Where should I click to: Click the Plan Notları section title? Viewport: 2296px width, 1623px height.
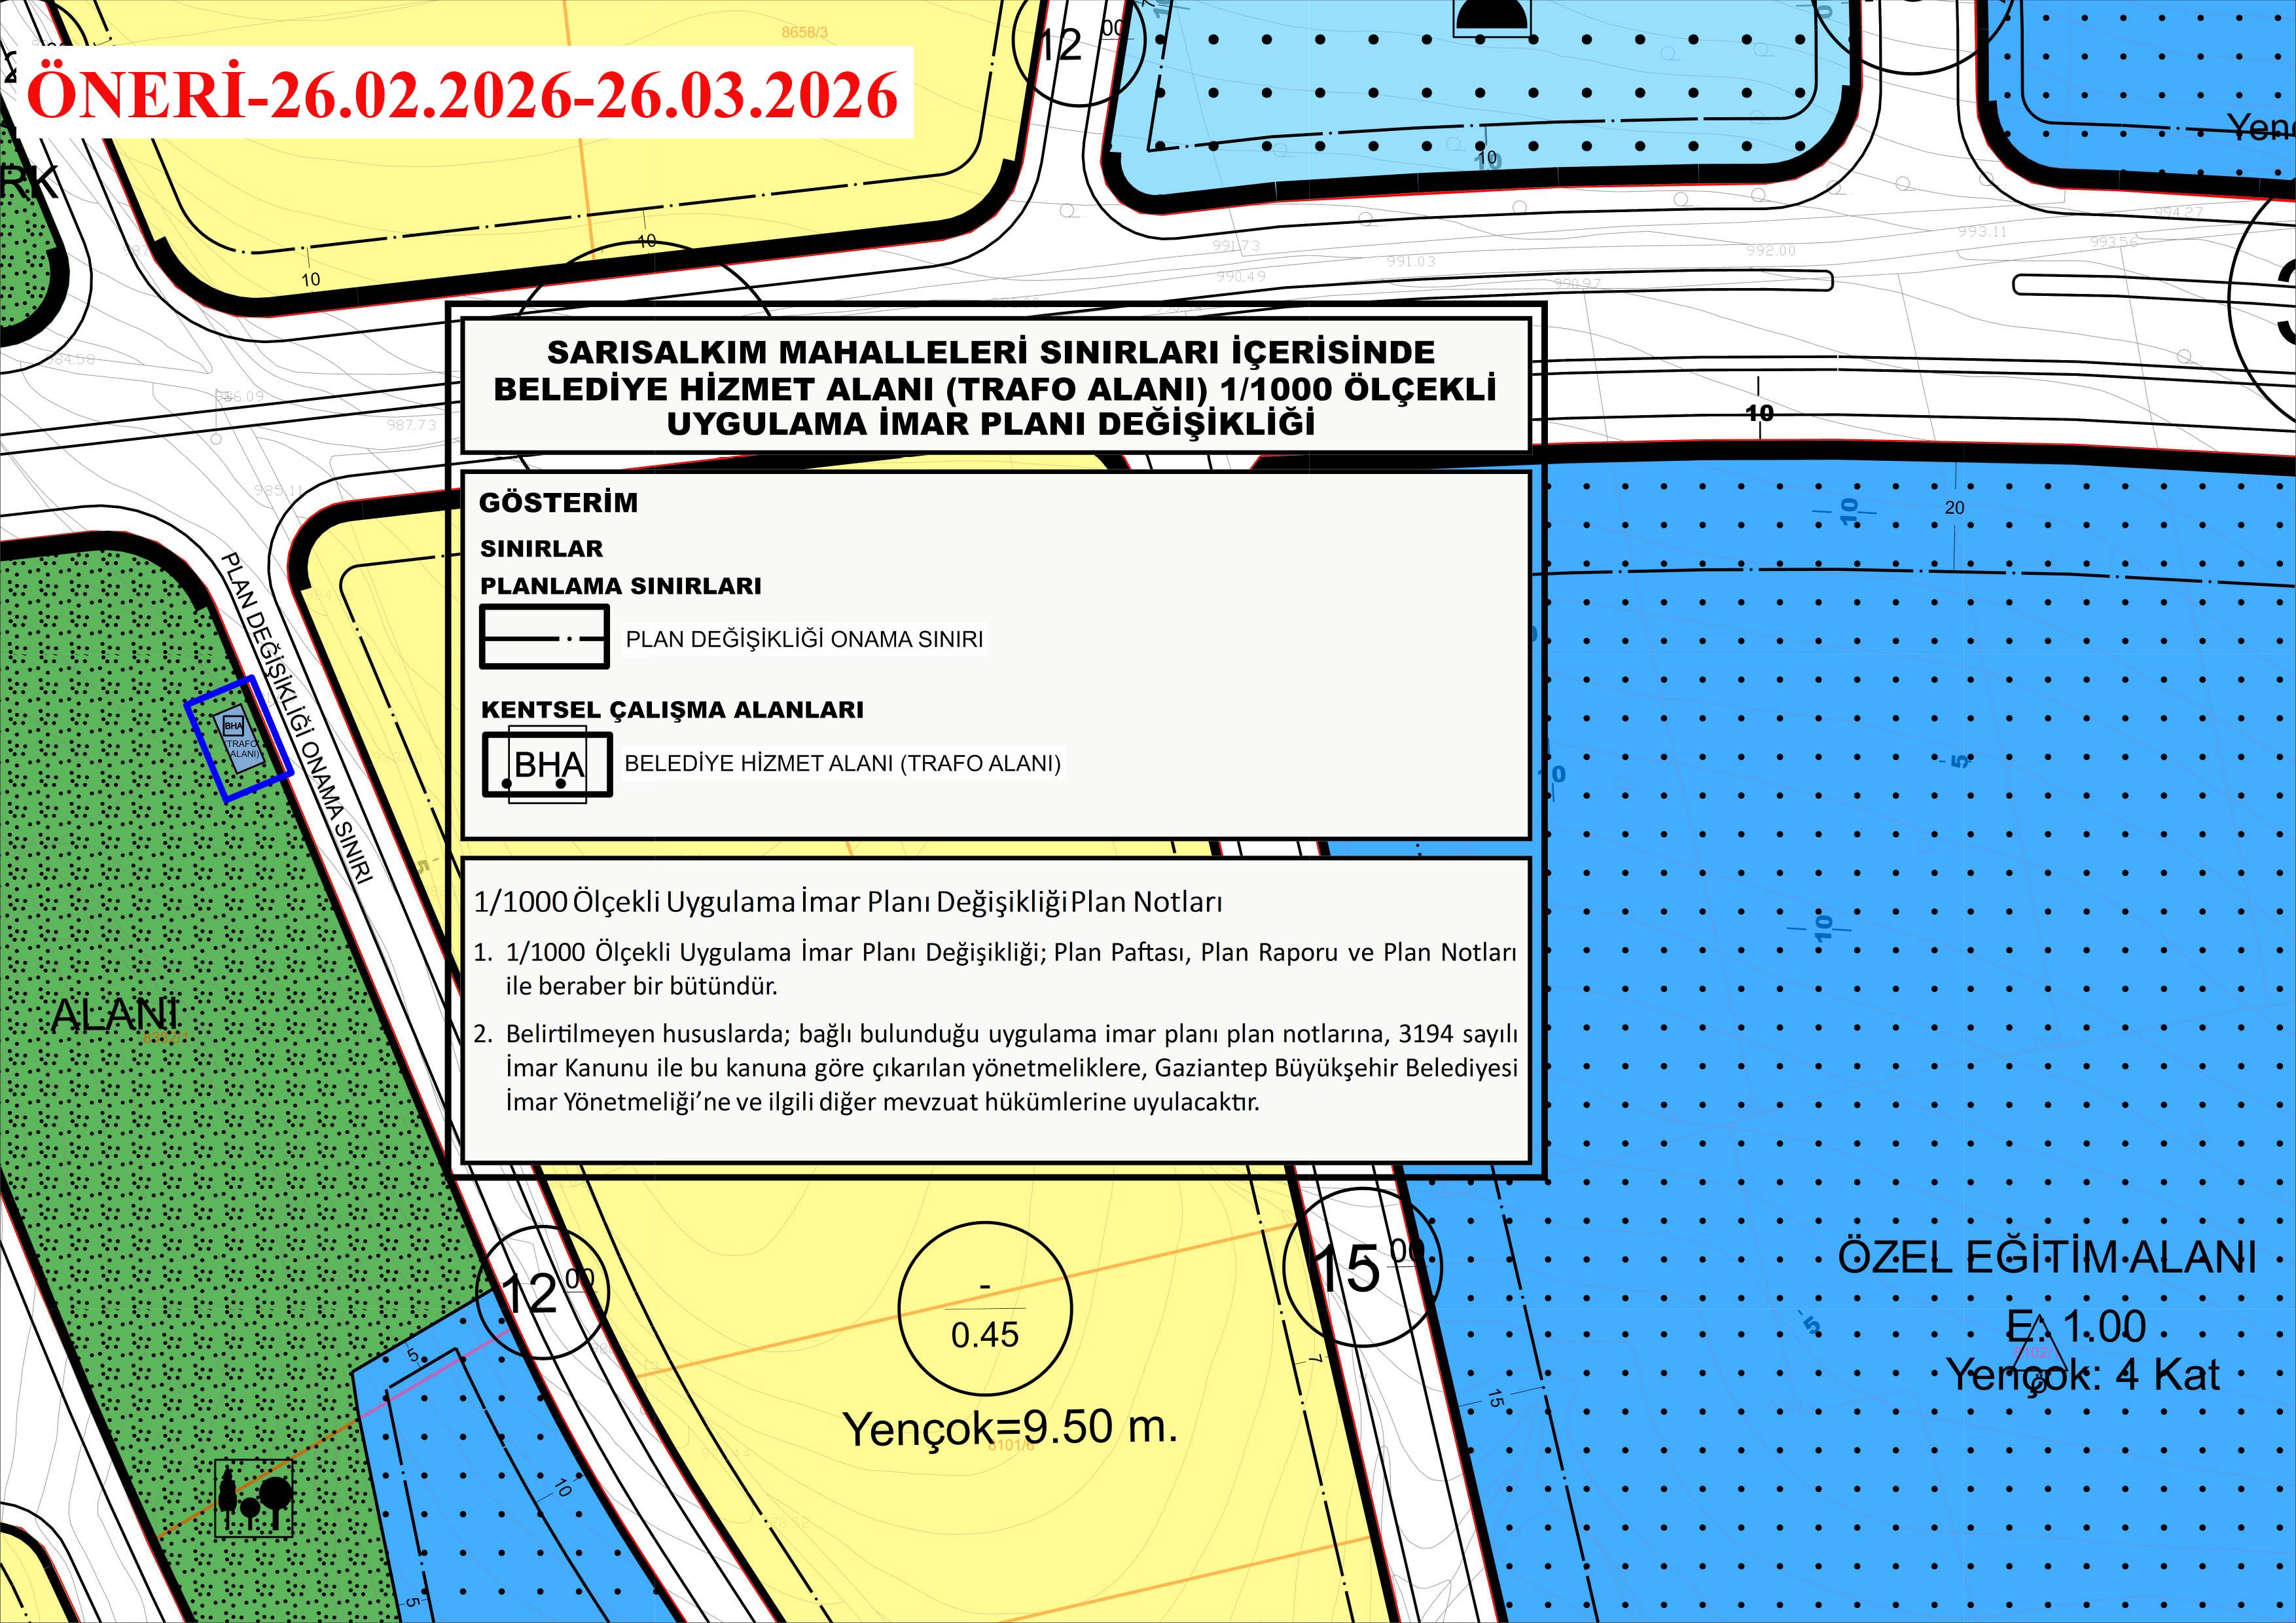pyautogui.click(x=848, y=902)
